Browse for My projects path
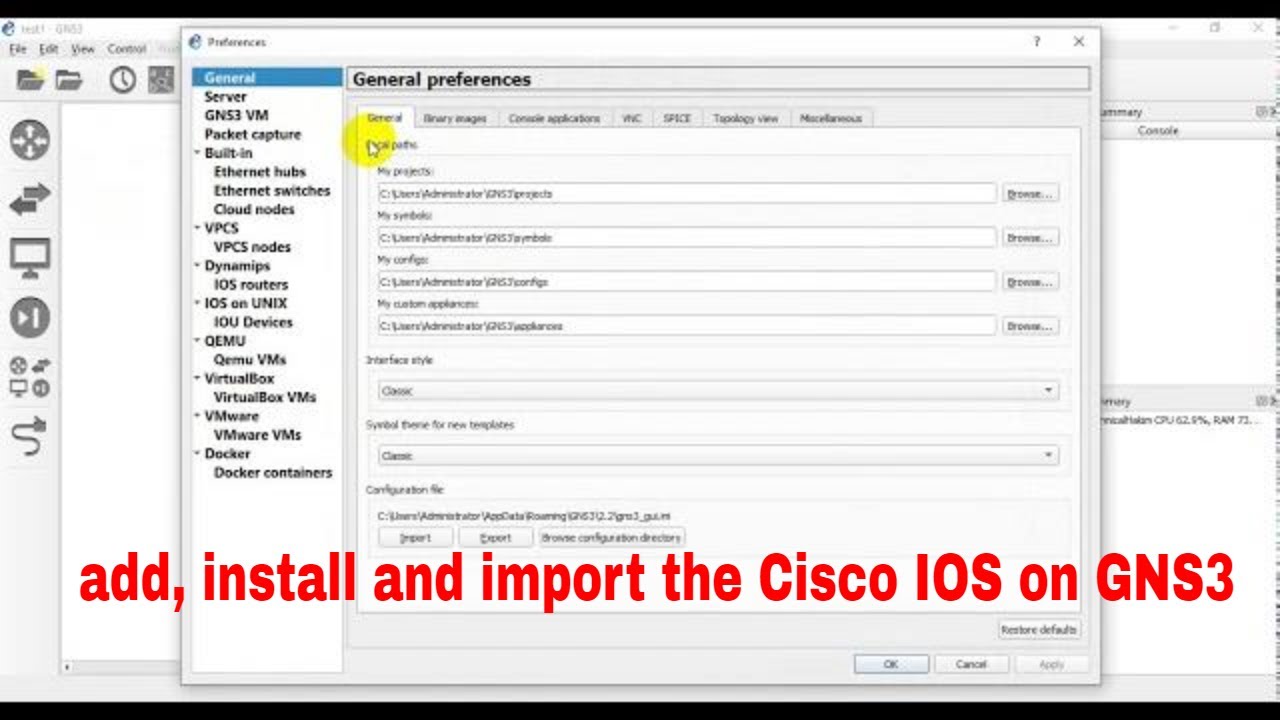This screenshot has height=720, width=1280. coord(1030,194)
